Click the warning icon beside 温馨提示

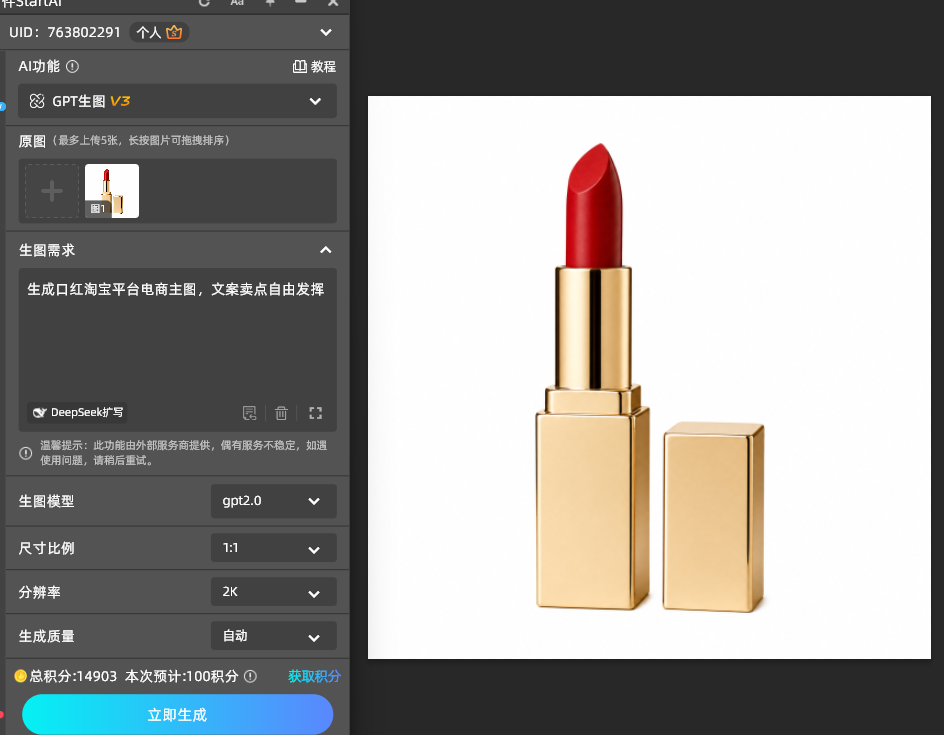[x=26, y=453]
